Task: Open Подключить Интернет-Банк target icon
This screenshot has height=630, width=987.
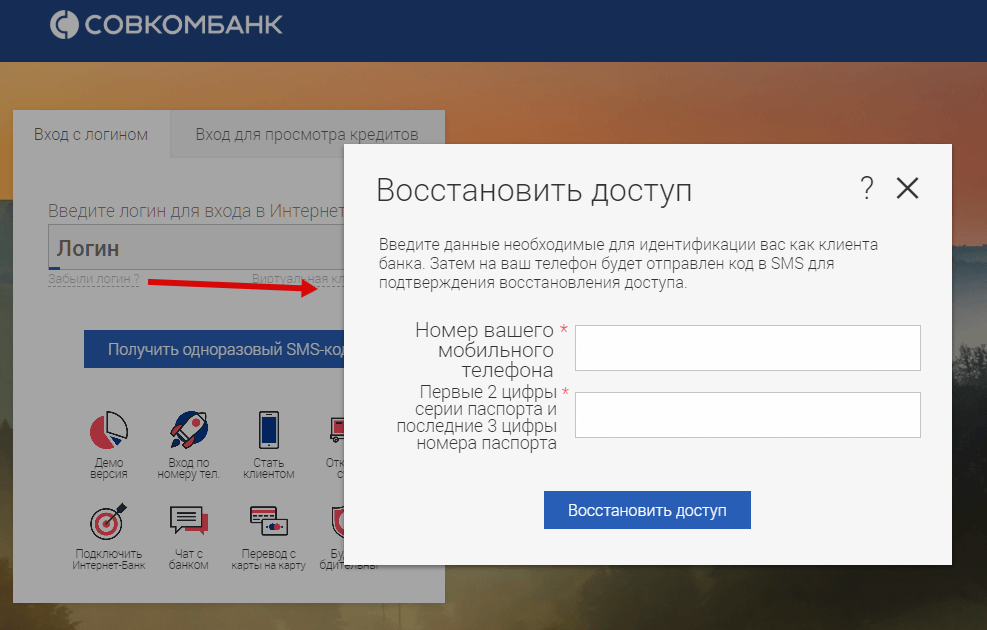Action: point(108,521)
